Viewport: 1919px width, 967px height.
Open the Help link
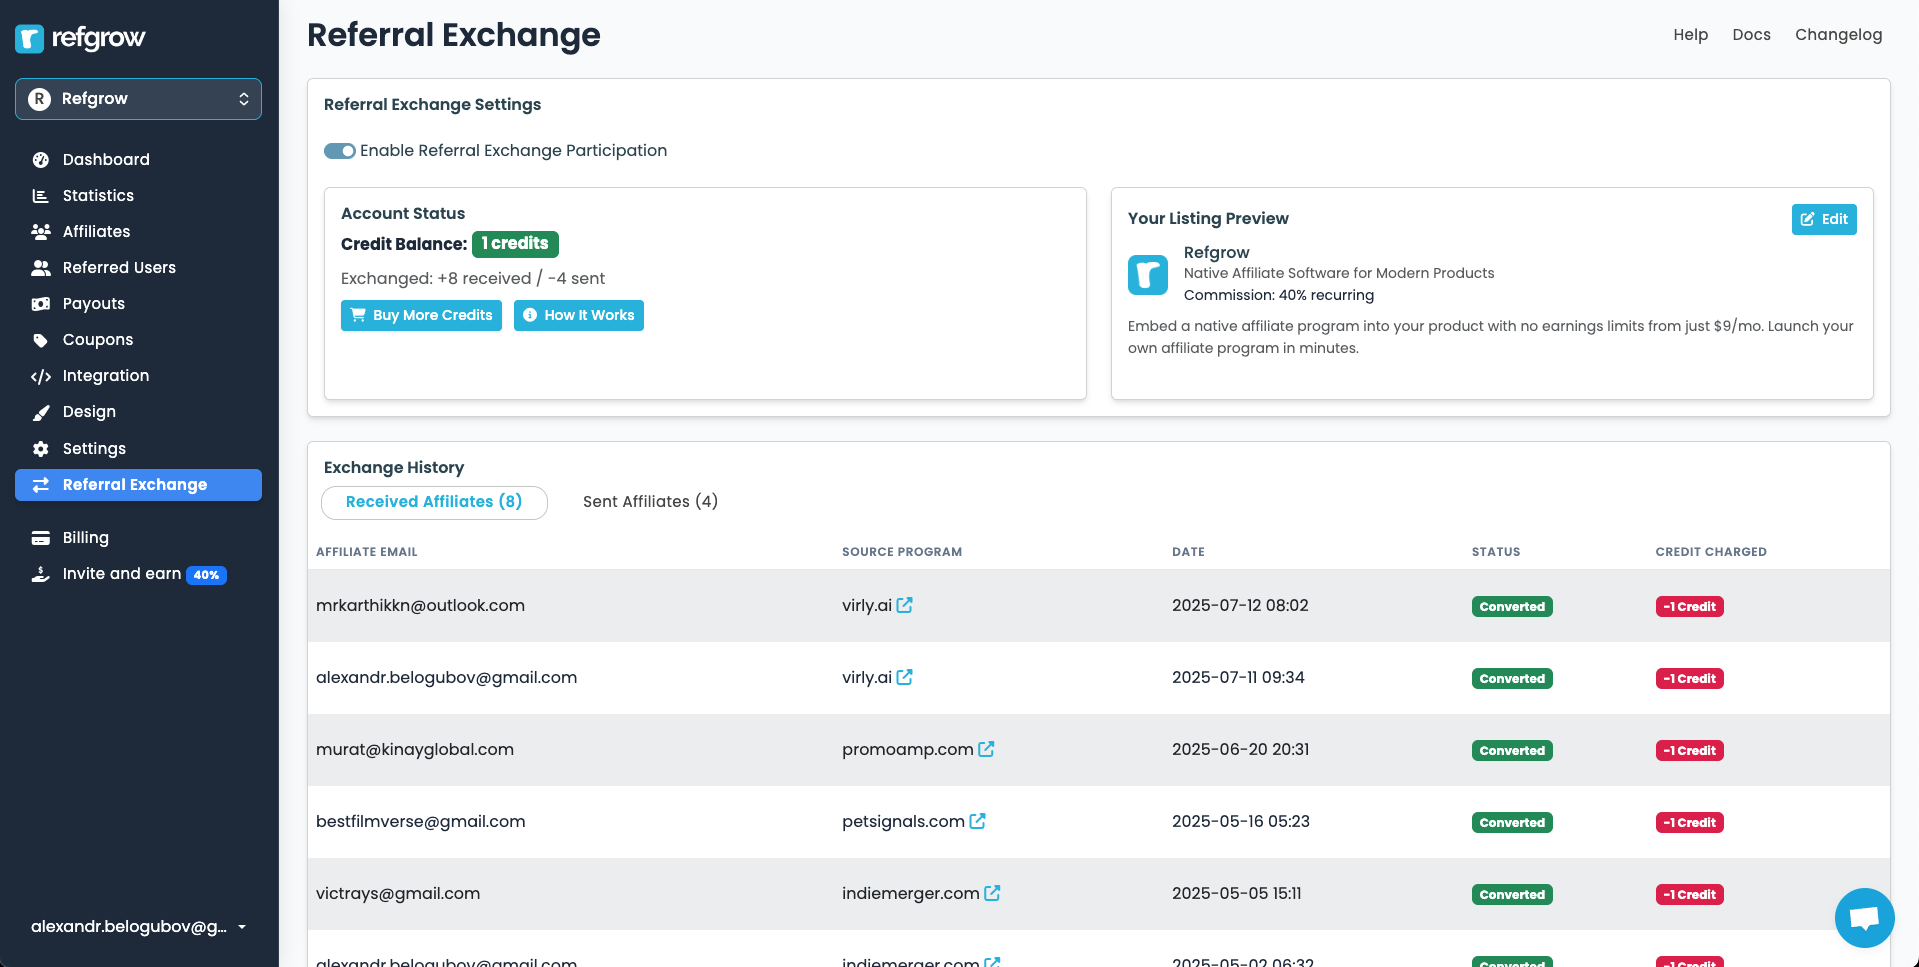point(1690,35)
